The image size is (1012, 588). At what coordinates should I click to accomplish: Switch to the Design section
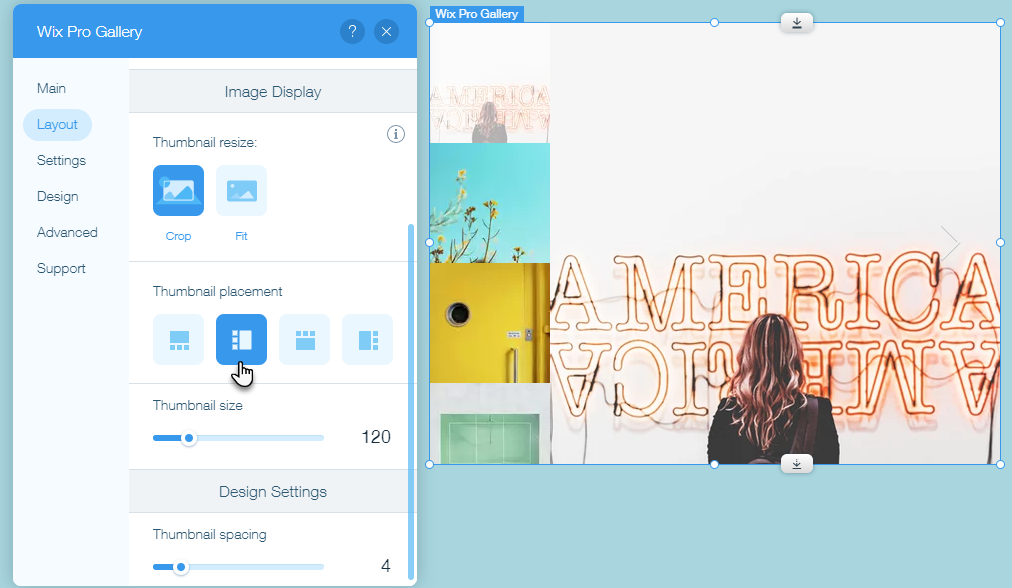pos(57,196)
